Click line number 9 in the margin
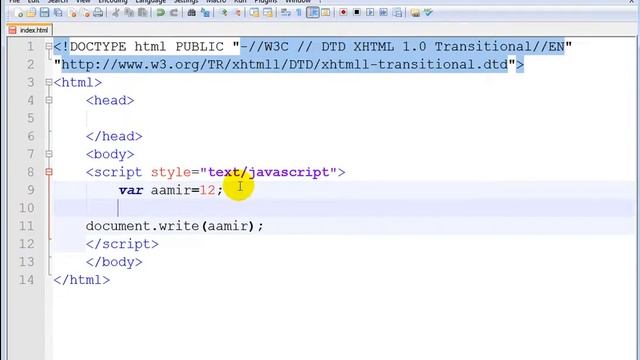The image size is (640, 360). point(30,190)
